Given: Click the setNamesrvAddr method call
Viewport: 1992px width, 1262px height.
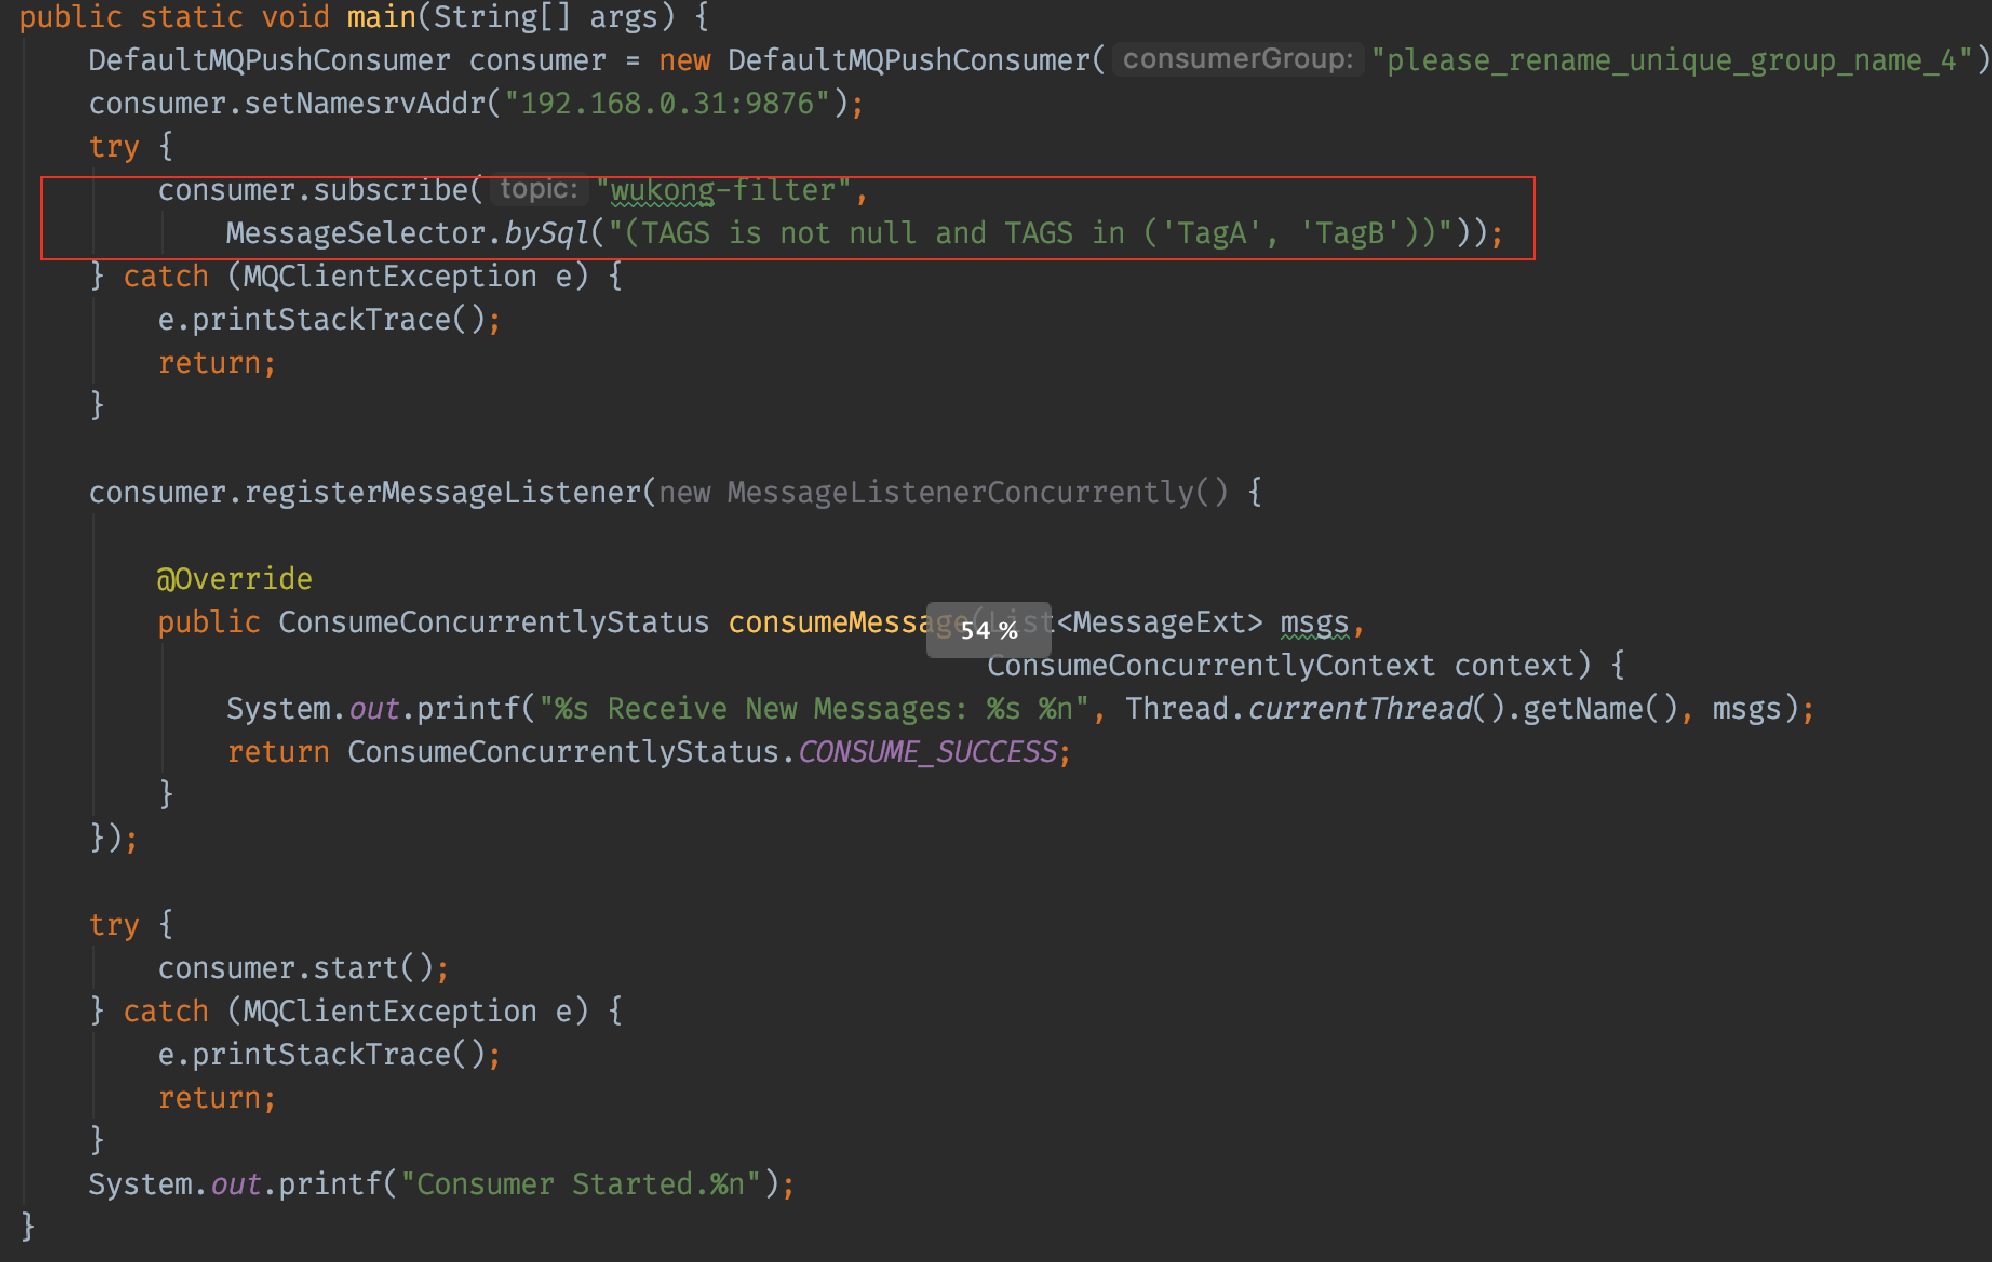Looking at the screenshot, I should [x=365, y=103].
